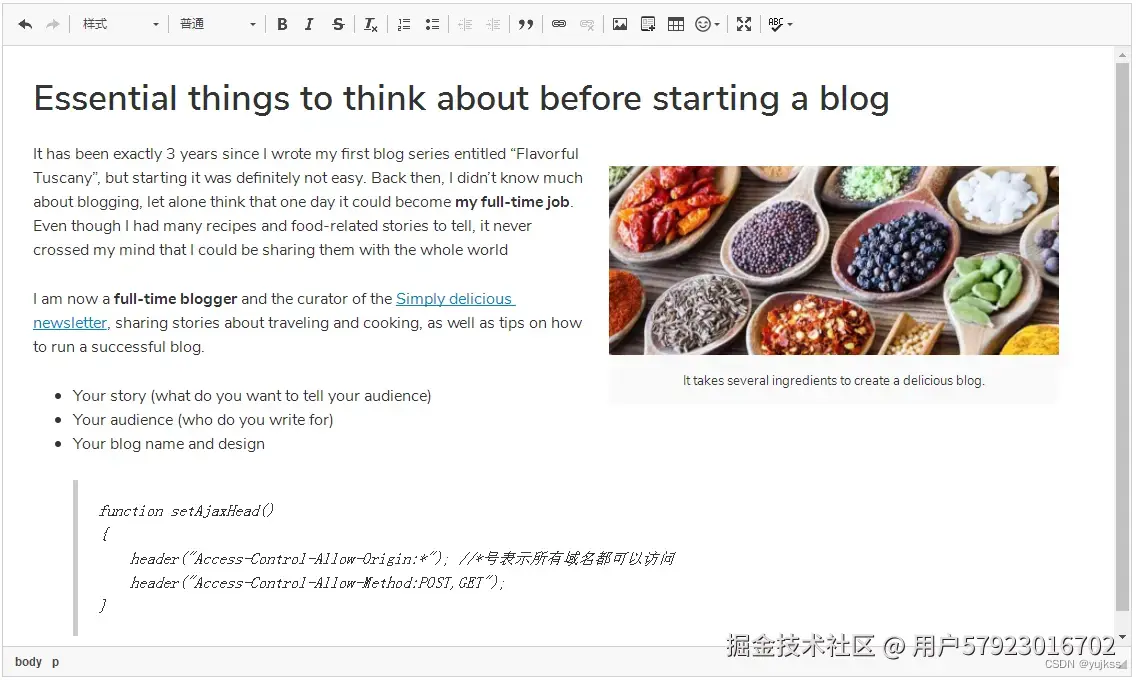Toggle bold formatting
Image resolution: width=1136 pixels, height=680 pixels.
pos(283,25)
